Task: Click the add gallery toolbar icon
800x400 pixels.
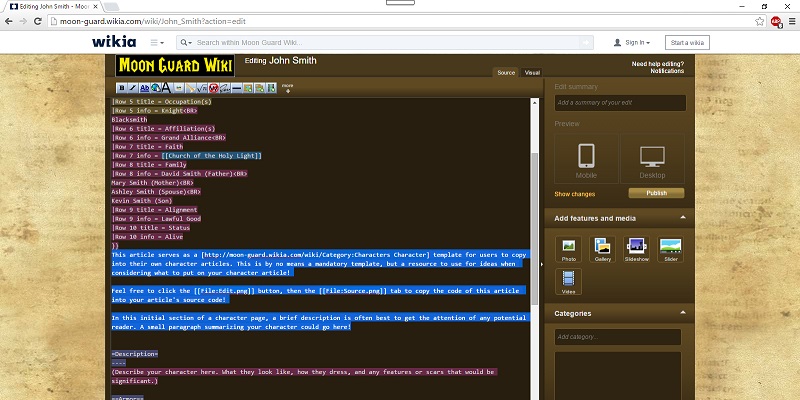Action: point(259,88)
